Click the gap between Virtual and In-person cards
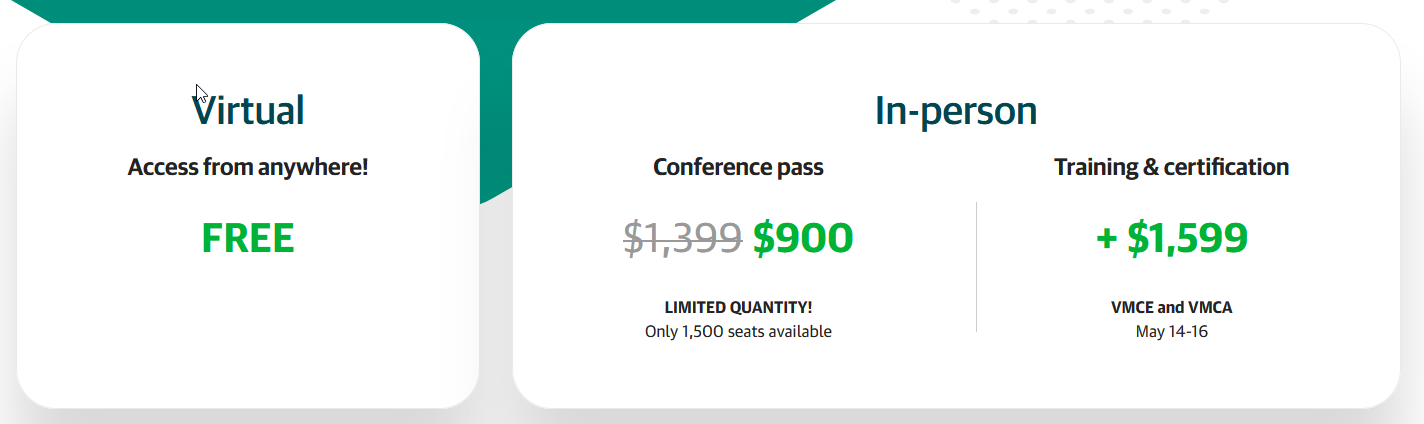Viewport: 1424px width, 424px height. 496,300
